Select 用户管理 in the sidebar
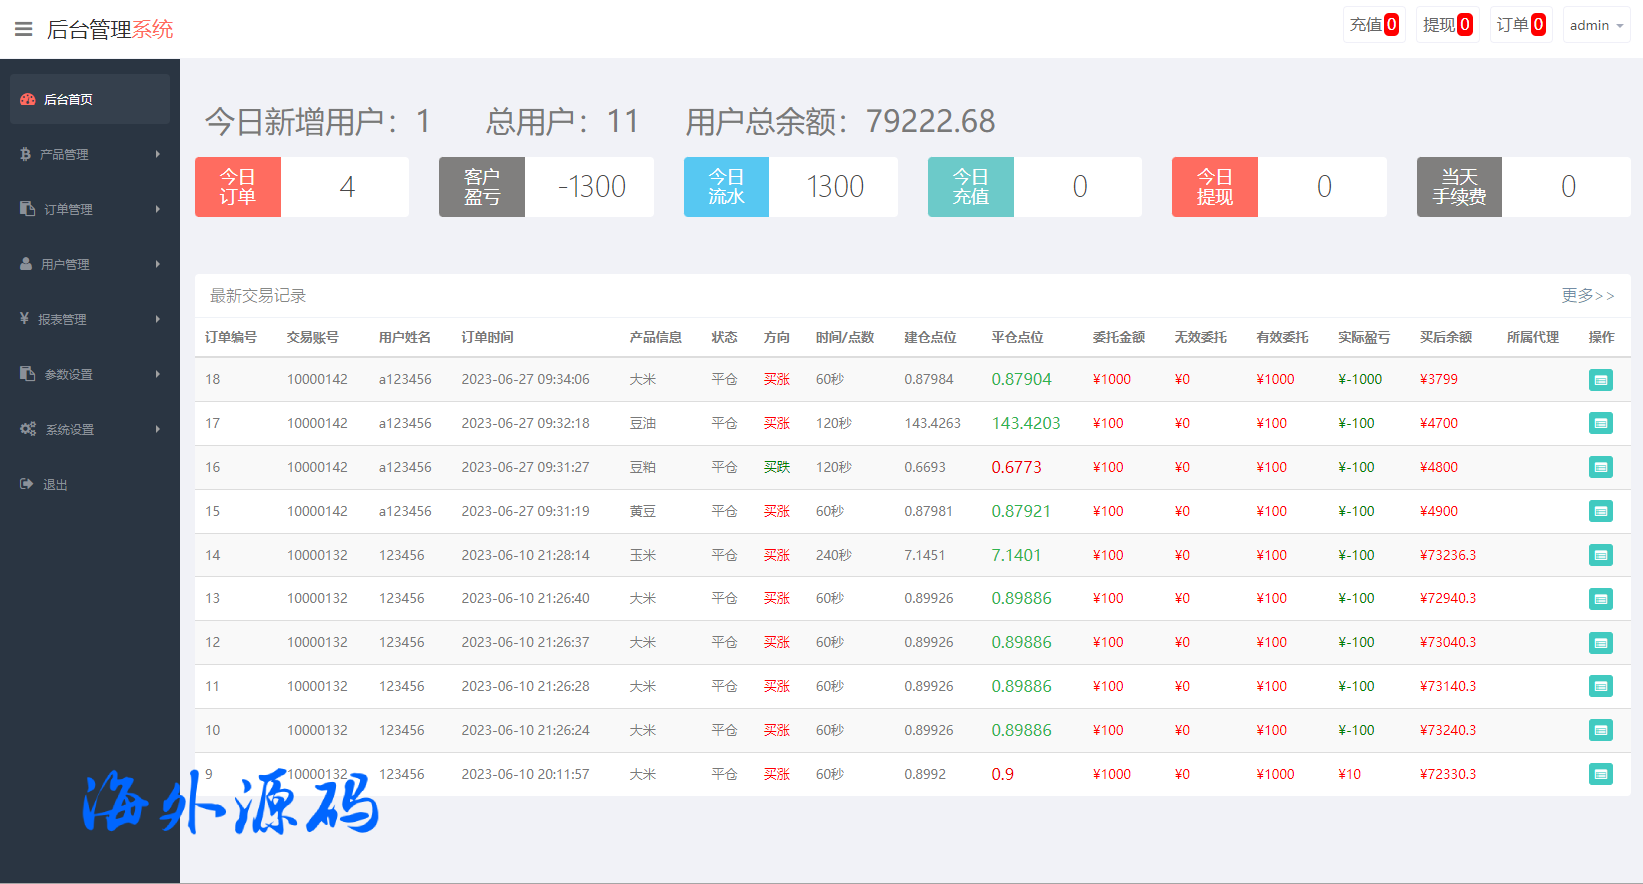 [x=66, y=264]
